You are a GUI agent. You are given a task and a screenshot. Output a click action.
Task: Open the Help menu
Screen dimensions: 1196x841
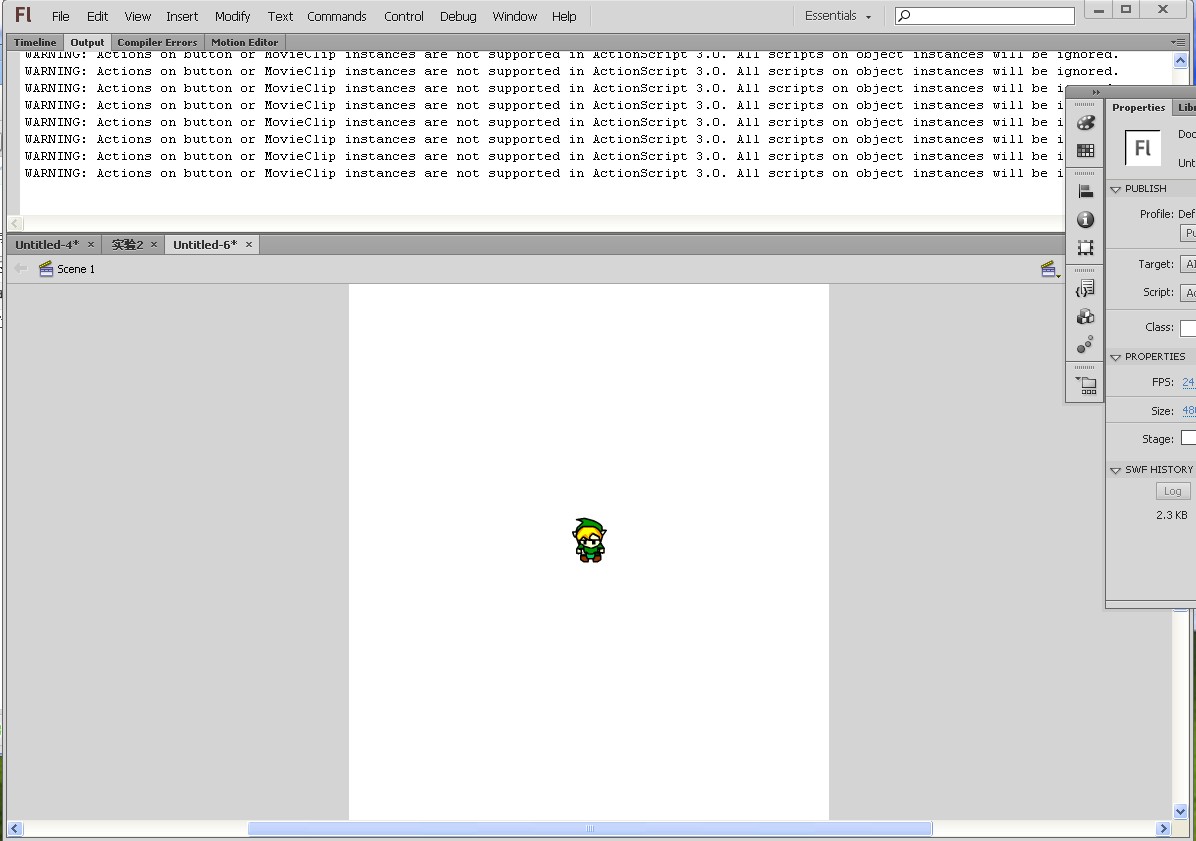564,16
